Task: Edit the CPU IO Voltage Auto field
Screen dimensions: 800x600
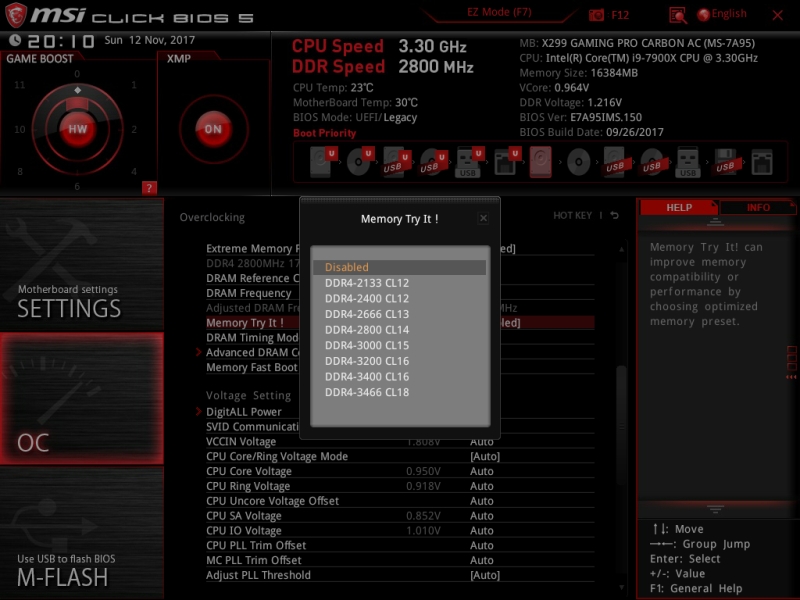Action: pyautogui.click(x=482, y=531)
